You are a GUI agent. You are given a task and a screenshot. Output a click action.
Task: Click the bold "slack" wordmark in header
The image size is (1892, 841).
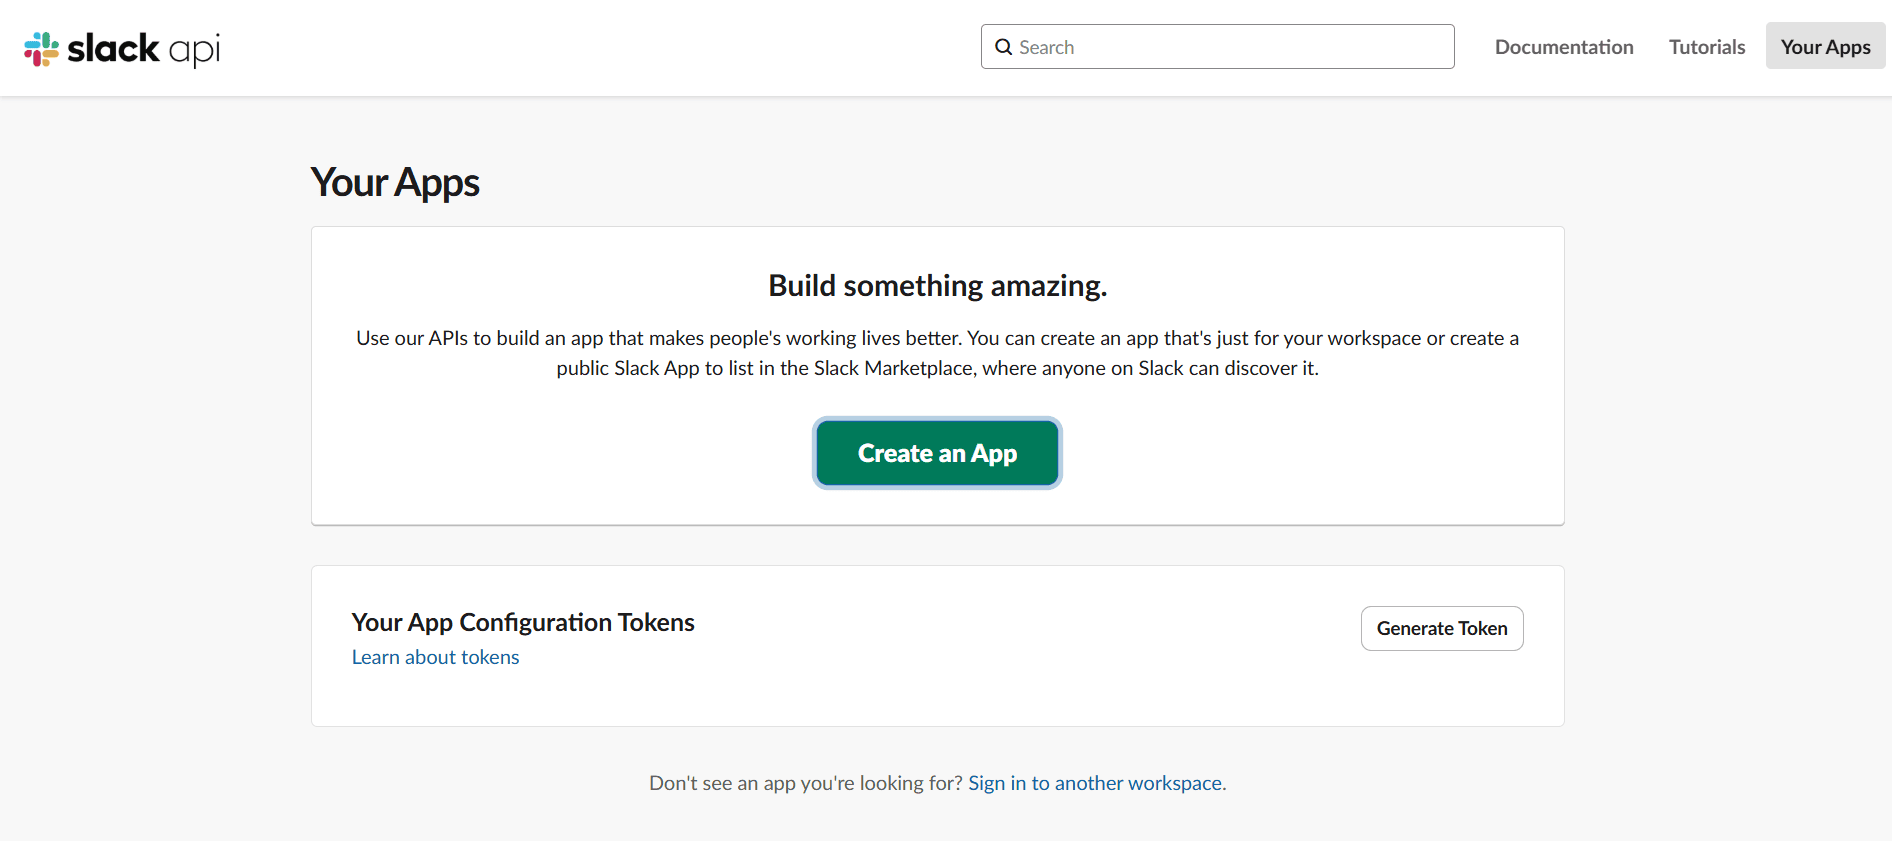click(x=113, y=48)
